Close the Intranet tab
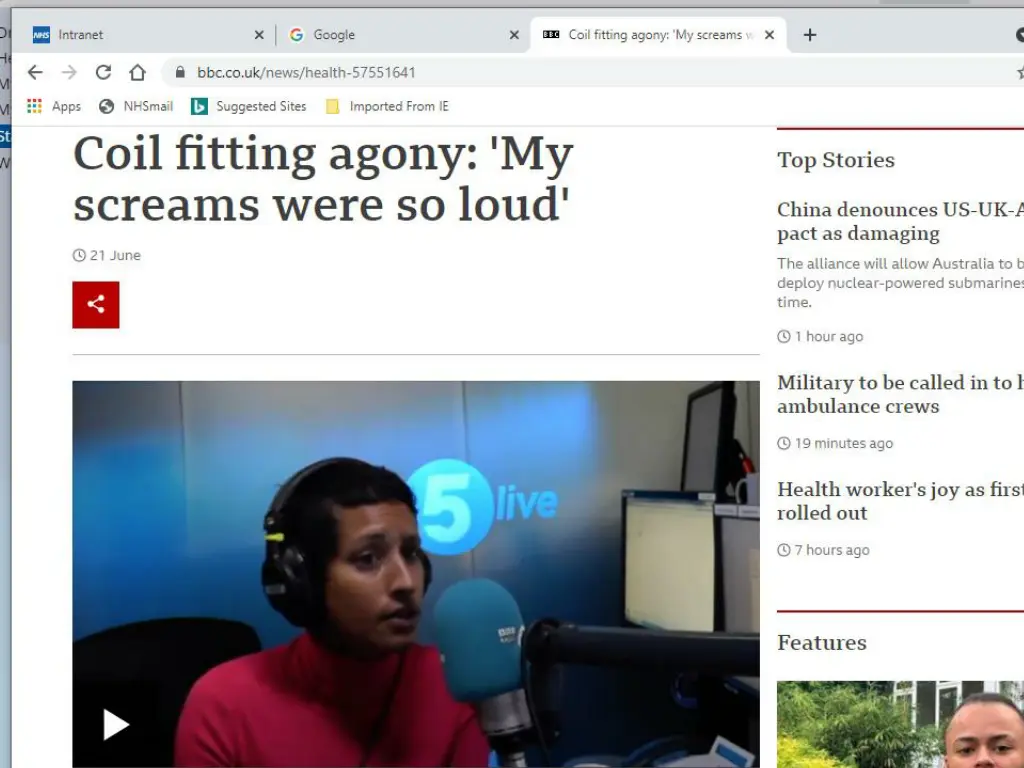 (259, 35)
